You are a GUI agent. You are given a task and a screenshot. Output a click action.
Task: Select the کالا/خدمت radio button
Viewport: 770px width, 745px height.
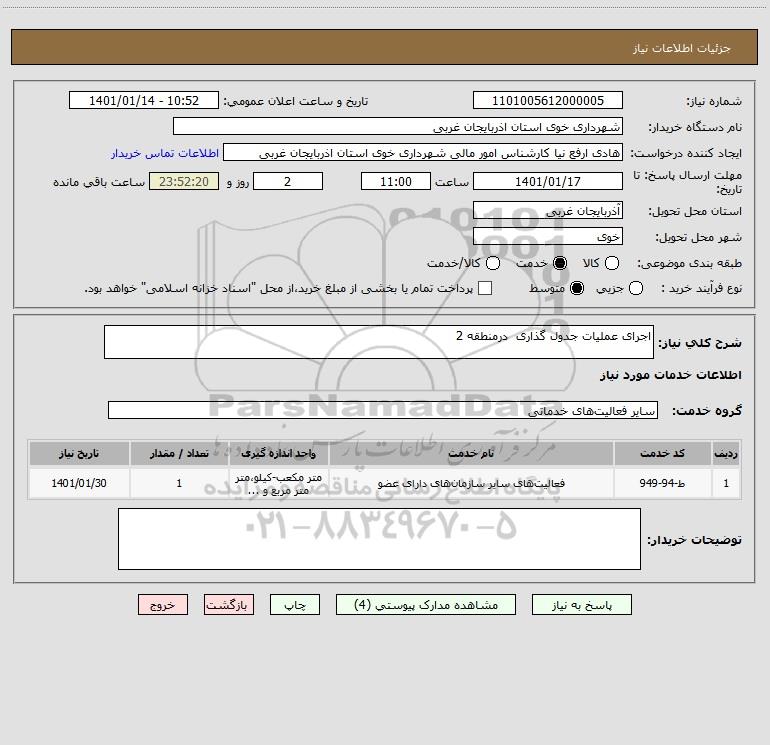coord(493,263)
